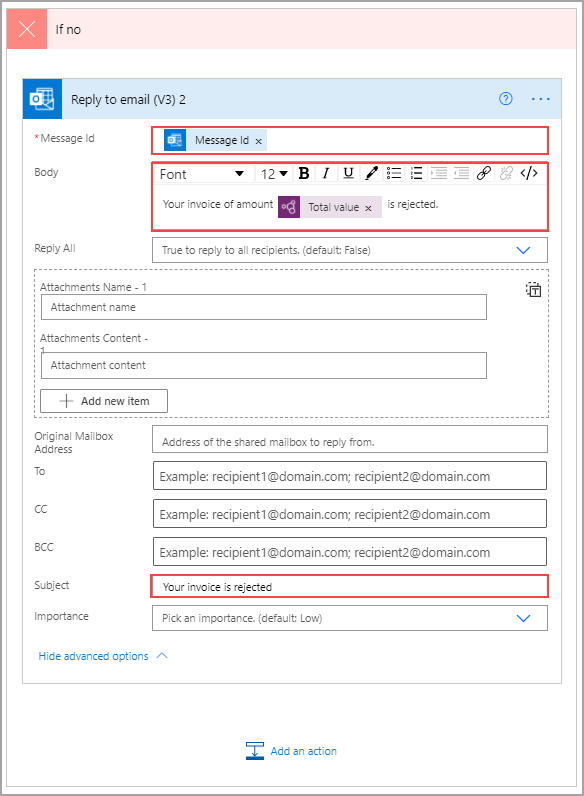
Task: Click the Attachment content field
Action: pos(264,366)
